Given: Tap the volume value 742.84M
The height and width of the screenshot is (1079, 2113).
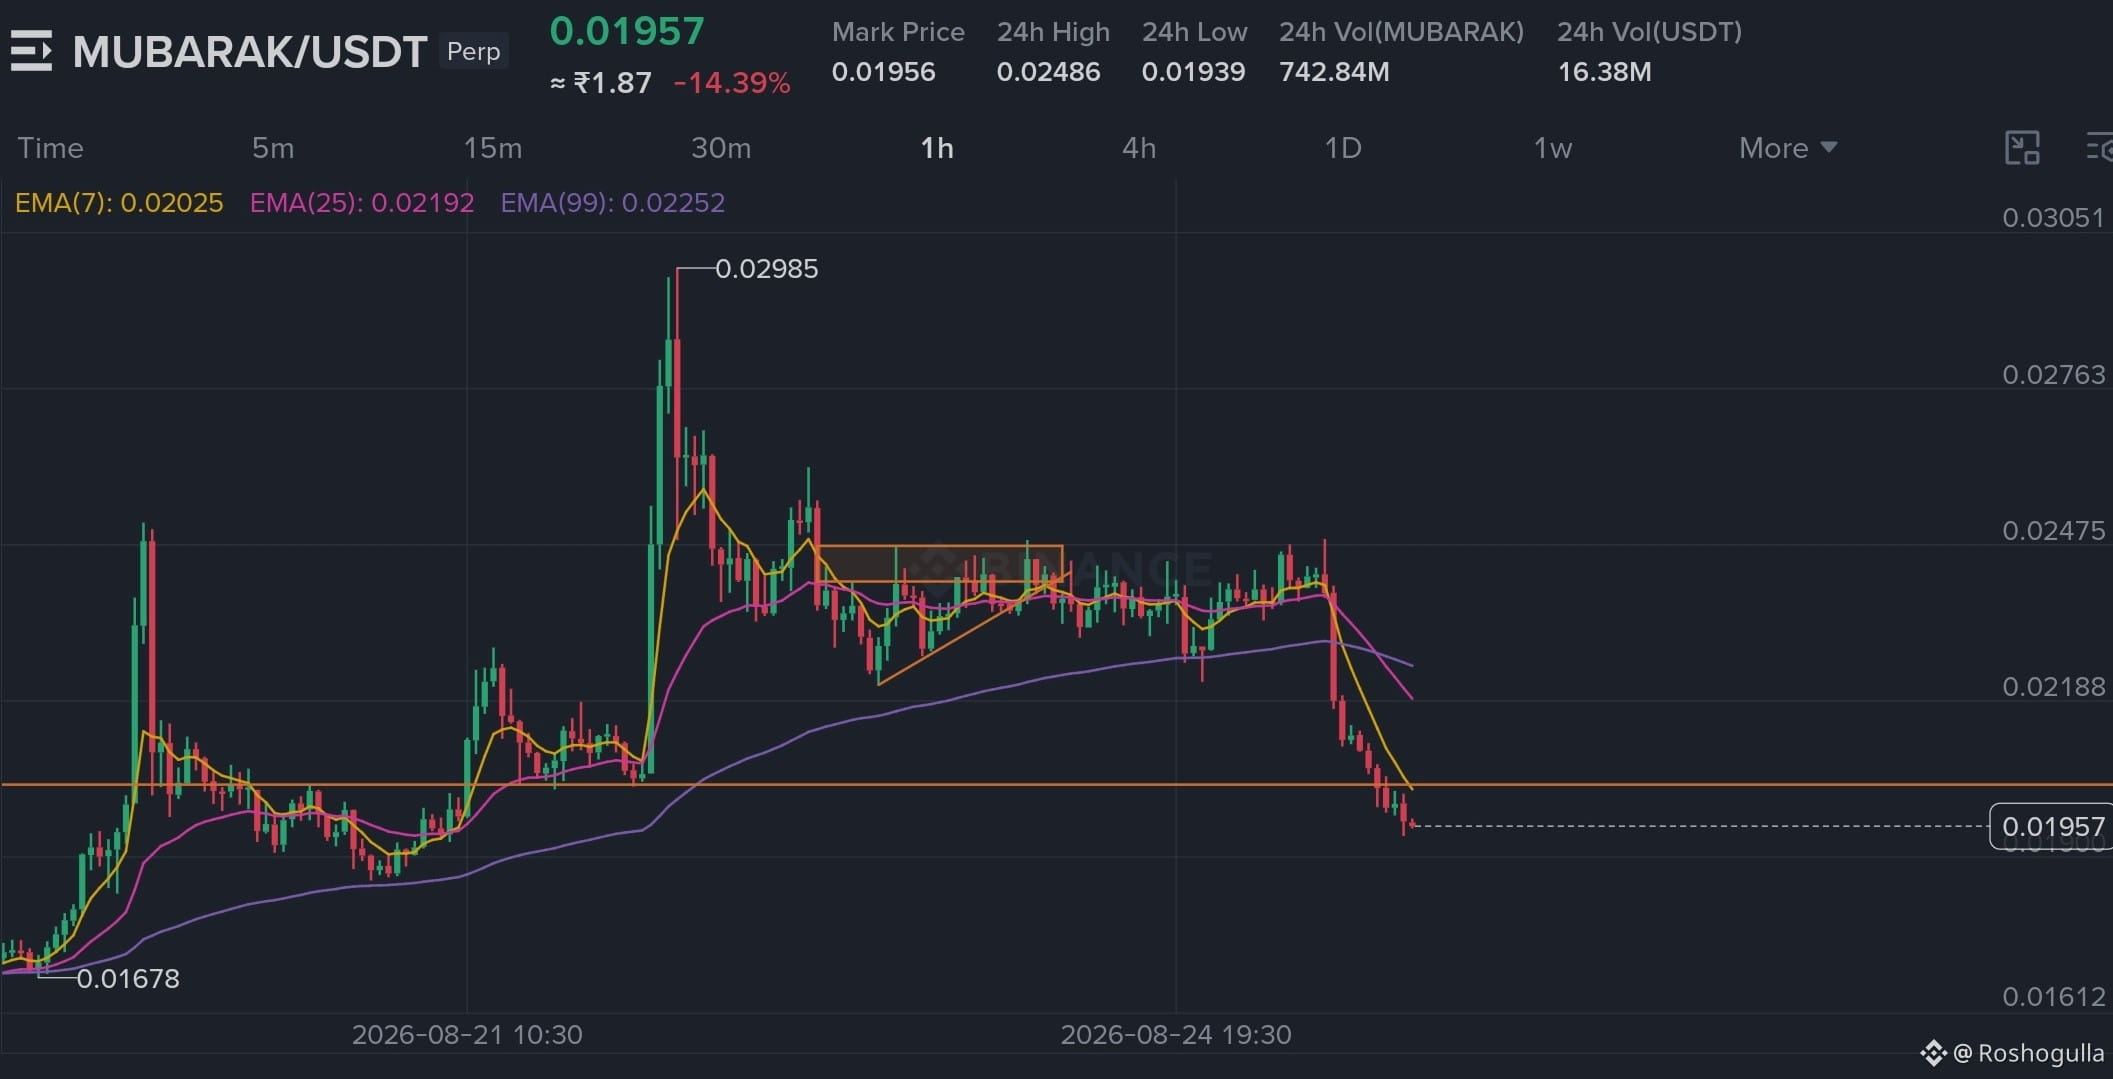Looking at the screenshot, I should point(1334,72).
